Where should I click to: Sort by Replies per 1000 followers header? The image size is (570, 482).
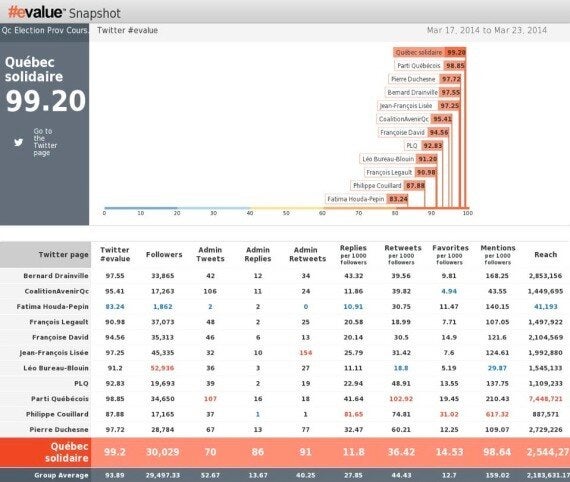tap(353, 254)
